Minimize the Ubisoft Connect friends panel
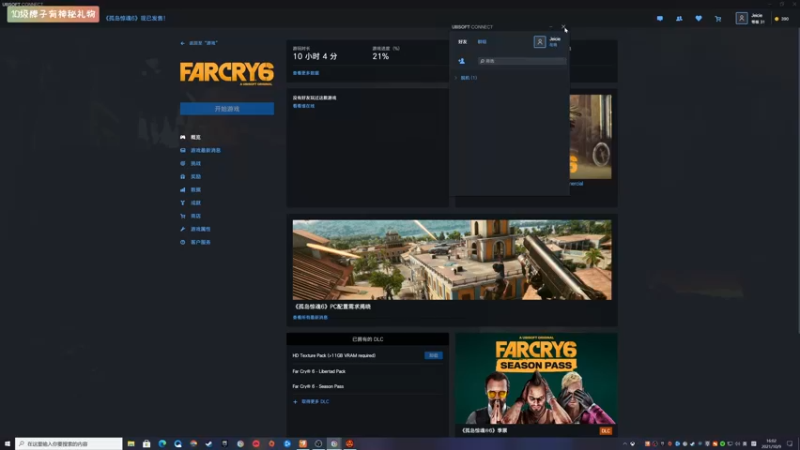The width and height of the screenshot is (800, 450). coord(551,27)
